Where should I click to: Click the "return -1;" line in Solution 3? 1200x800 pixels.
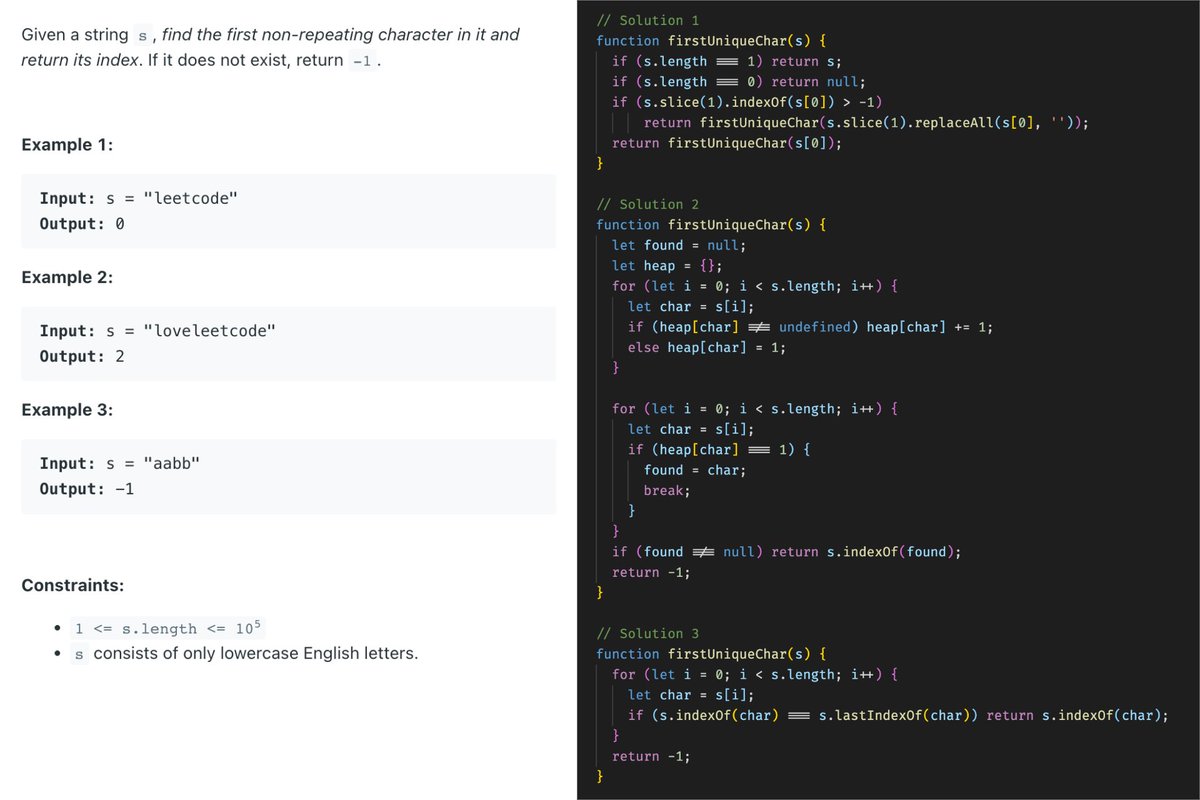(651, 756)
